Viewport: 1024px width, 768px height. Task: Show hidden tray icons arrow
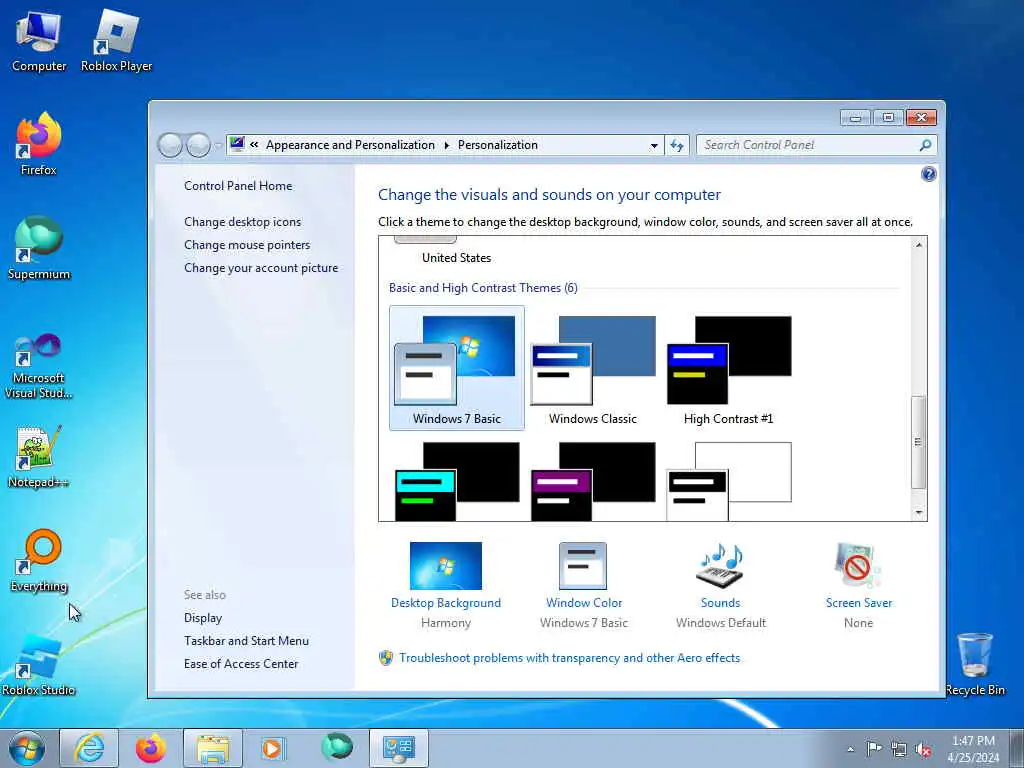click(x=850, y=749)
